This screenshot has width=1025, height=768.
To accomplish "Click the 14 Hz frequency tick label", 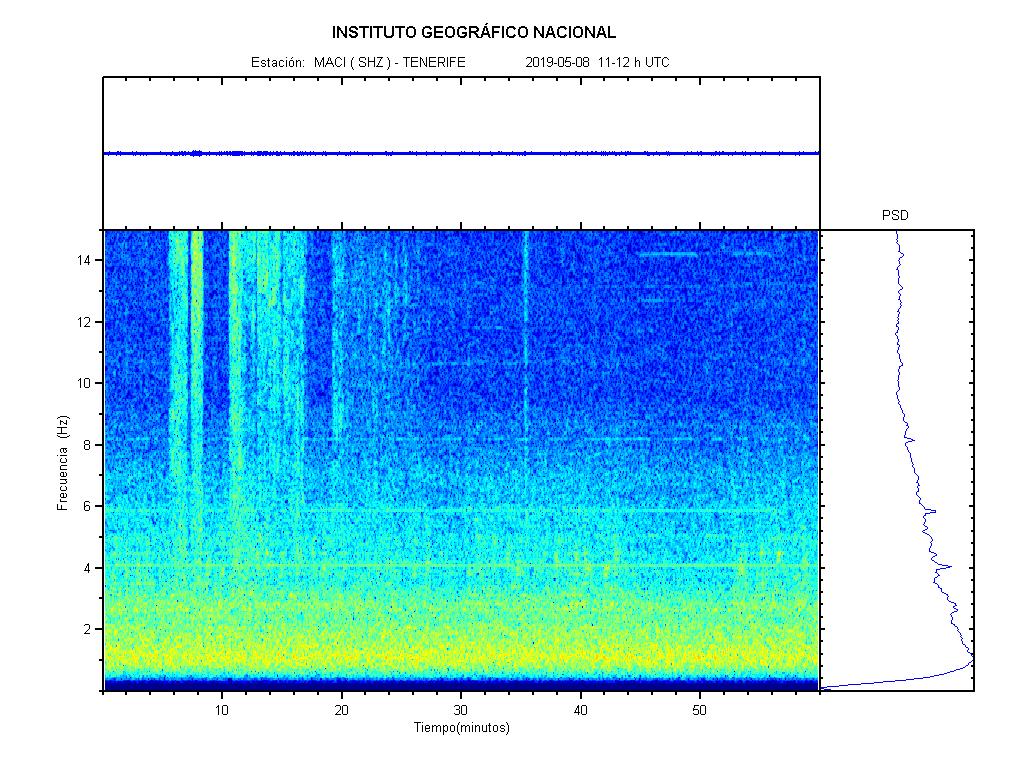I will [85, 260].
